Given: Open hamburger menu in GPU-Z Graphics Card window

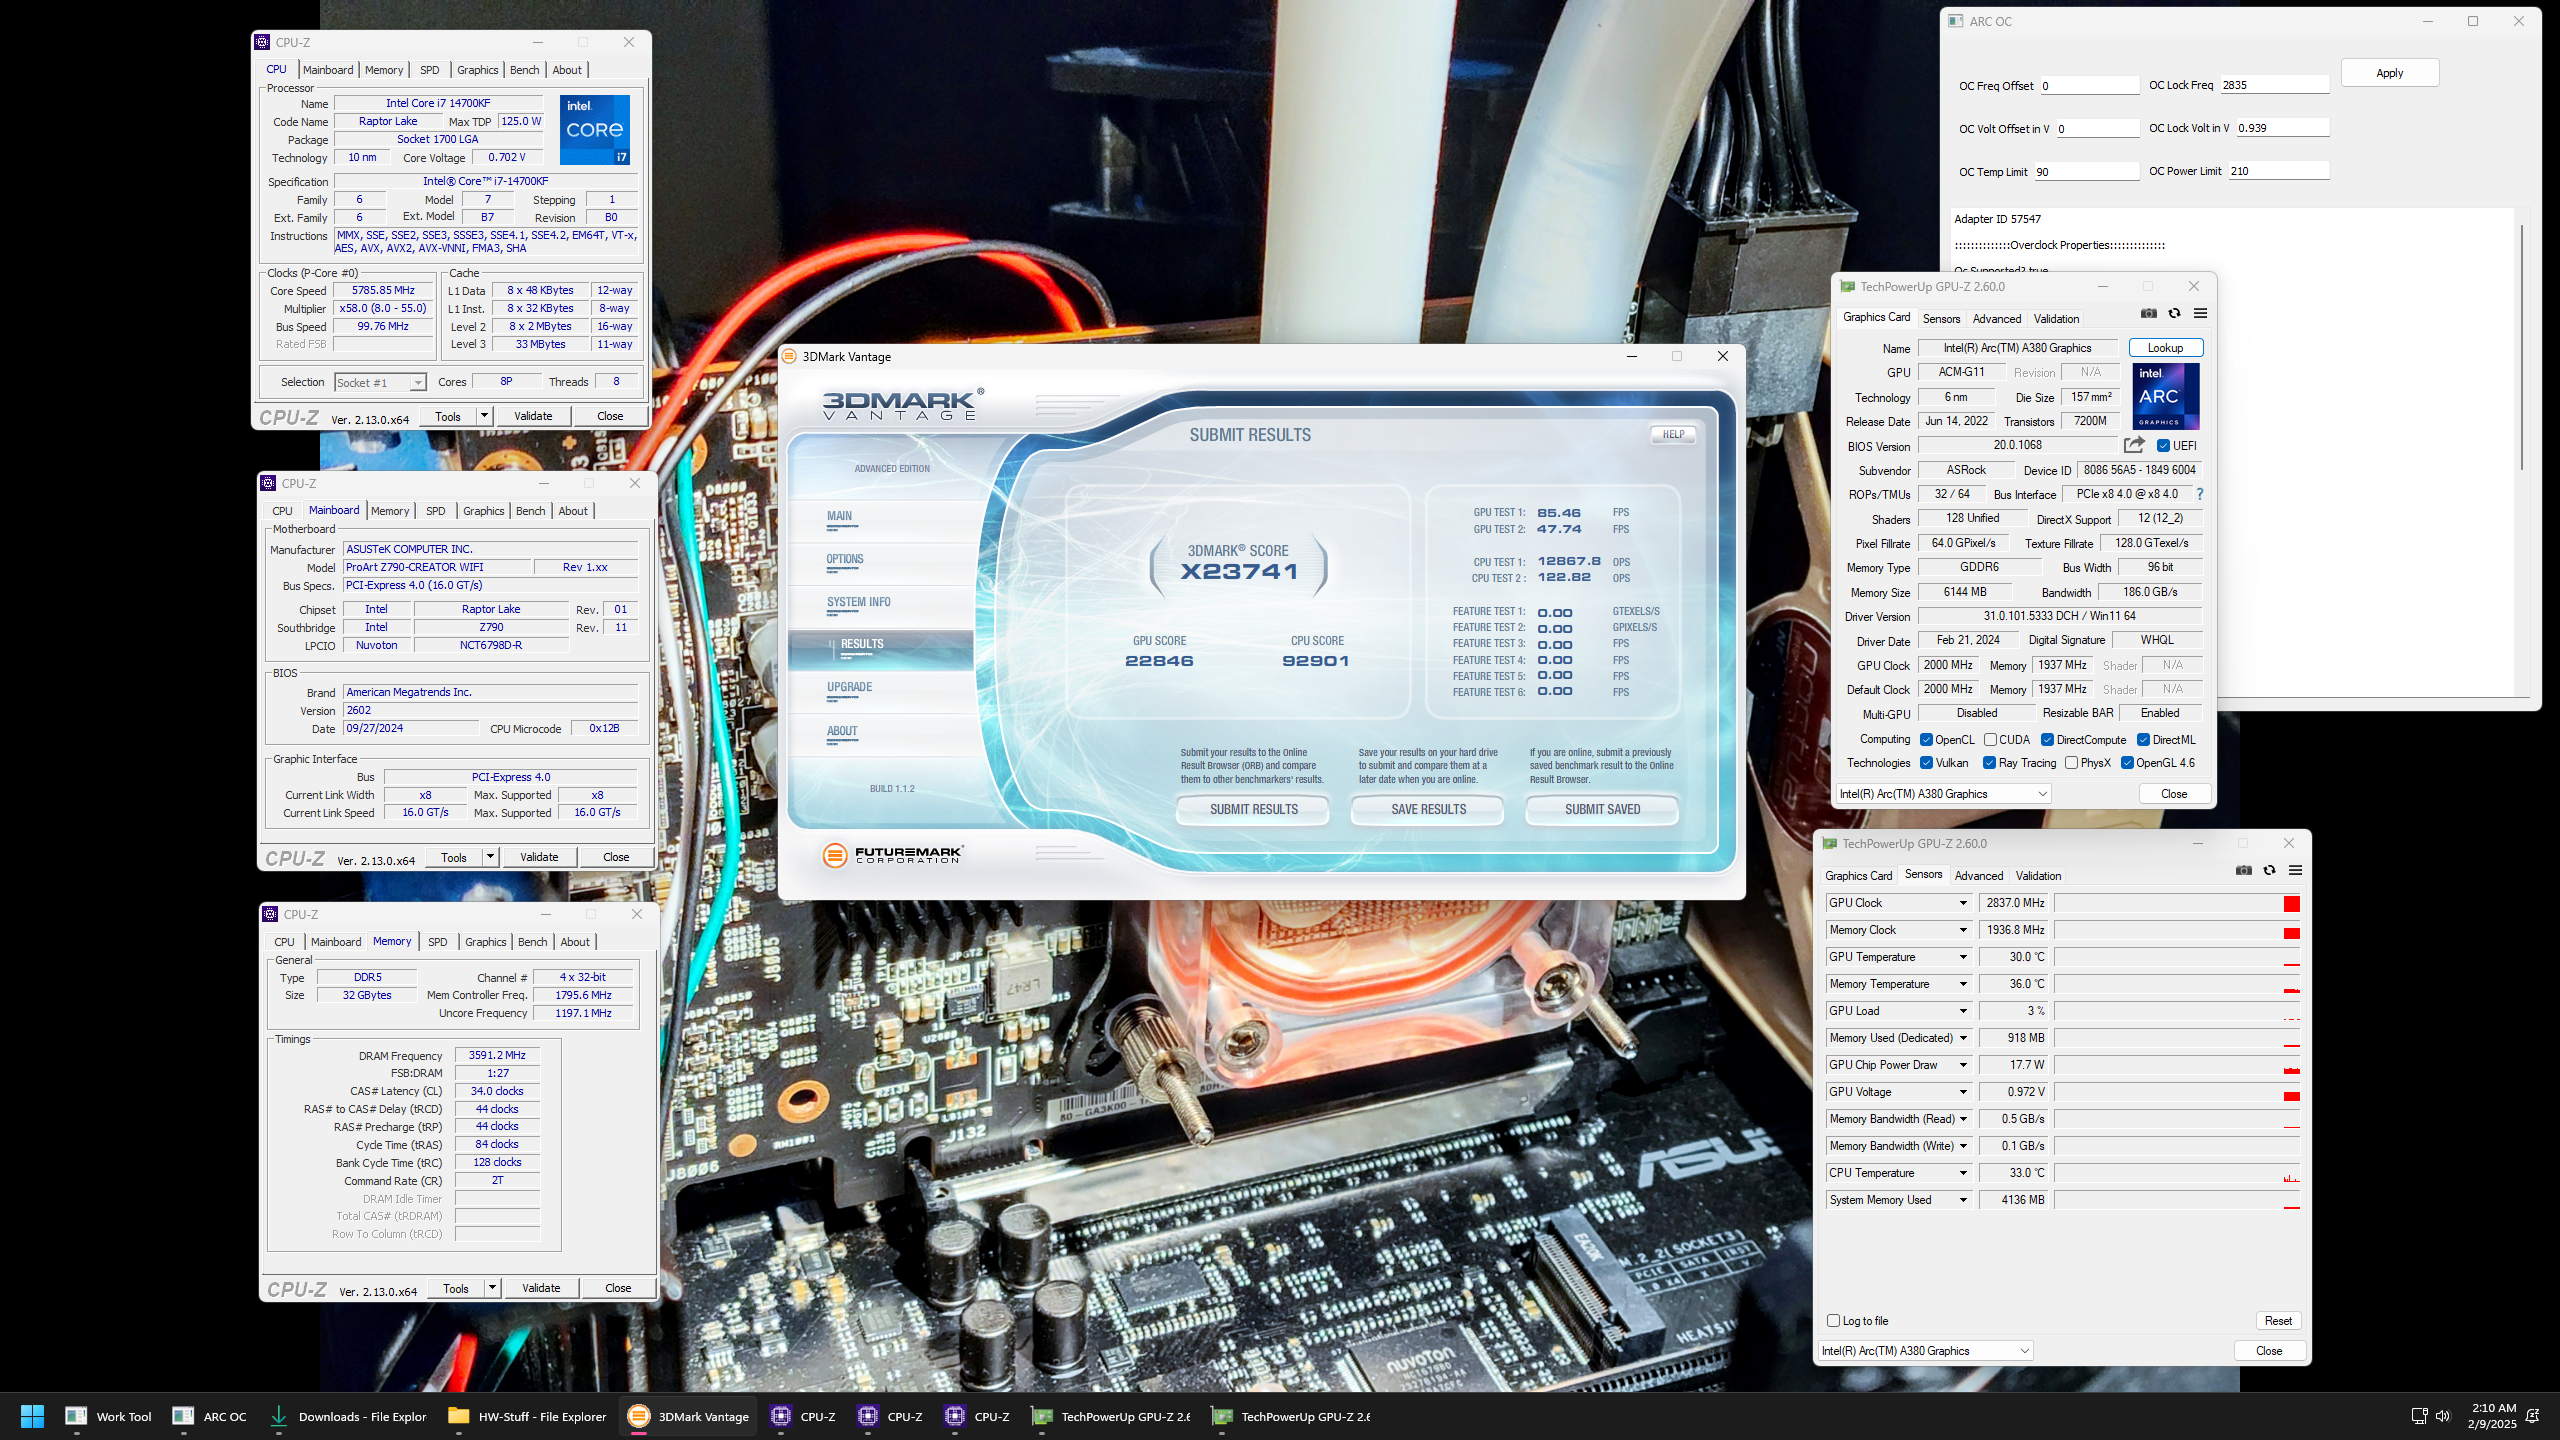Looking at the screenshot, I should (x=2200, y=313).
